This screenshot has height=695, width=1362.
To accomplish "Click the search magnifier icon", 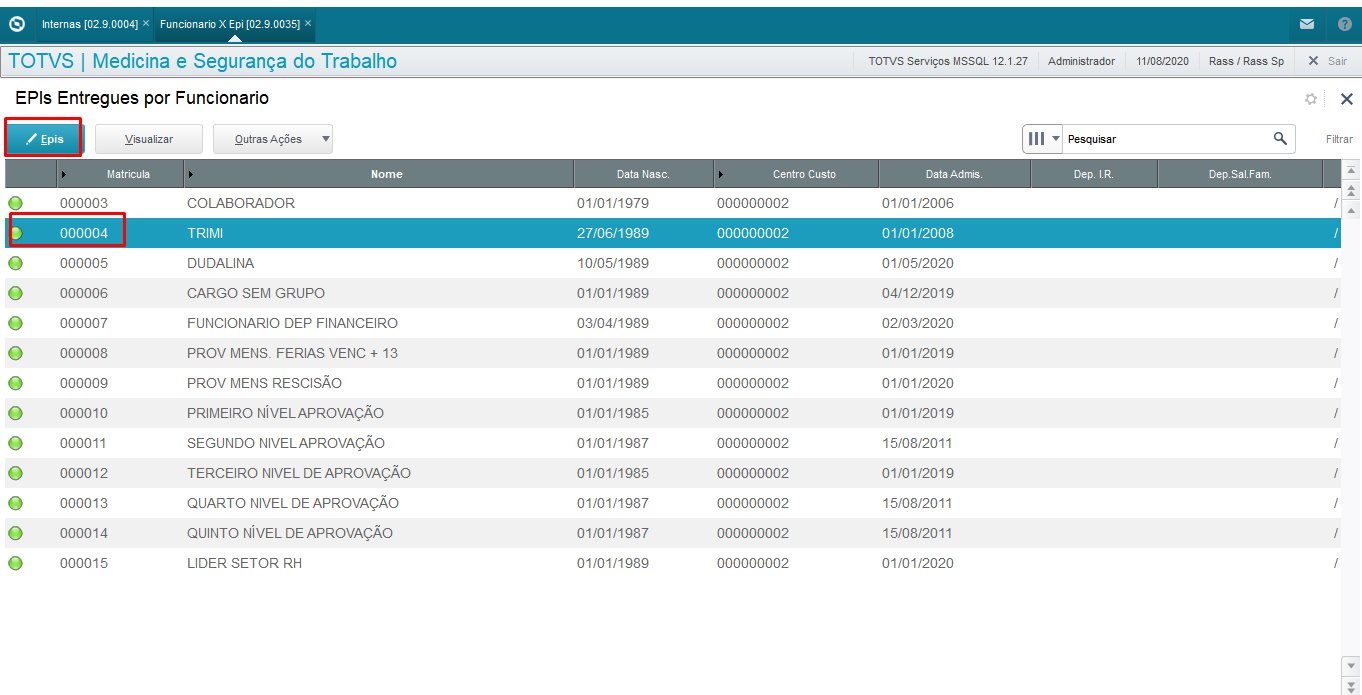I will [x=1280, y=138].
